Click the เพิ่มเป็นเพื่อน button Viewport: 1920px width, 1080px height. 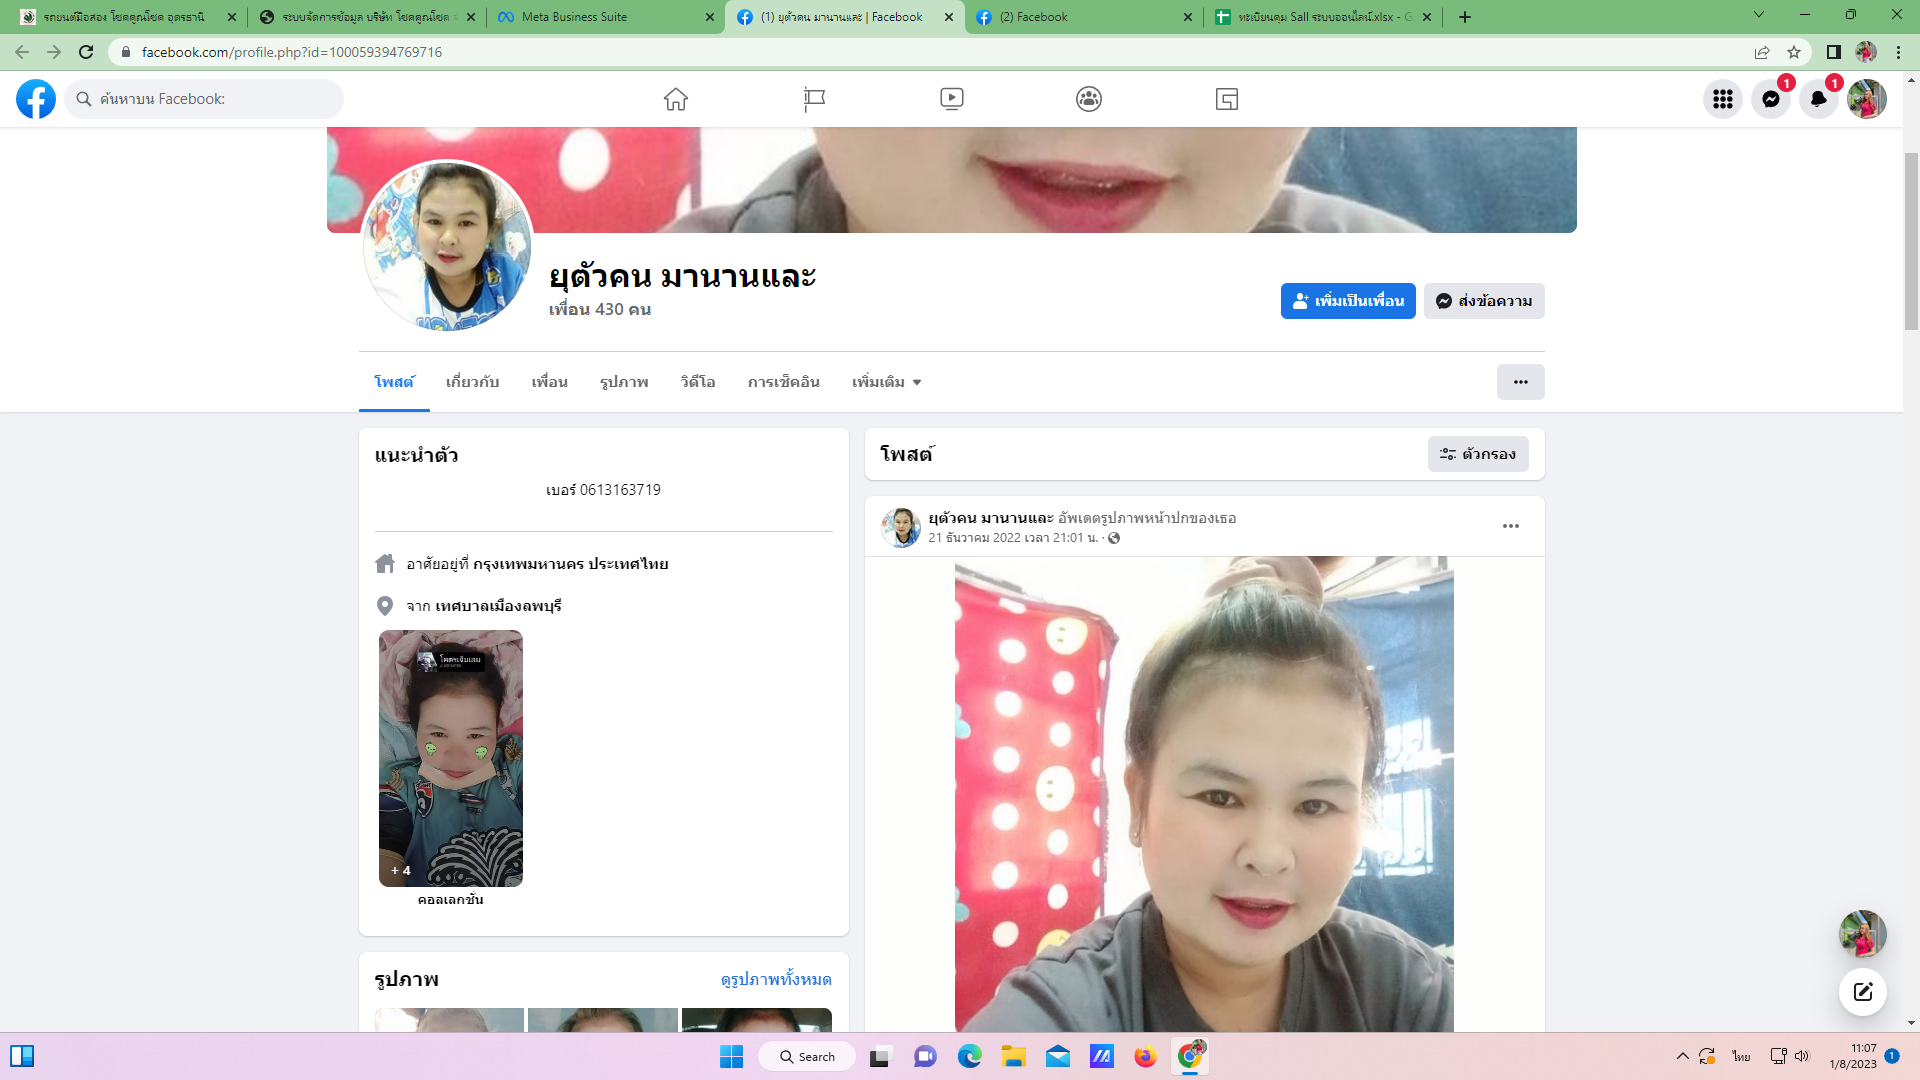pos(1347,301)
